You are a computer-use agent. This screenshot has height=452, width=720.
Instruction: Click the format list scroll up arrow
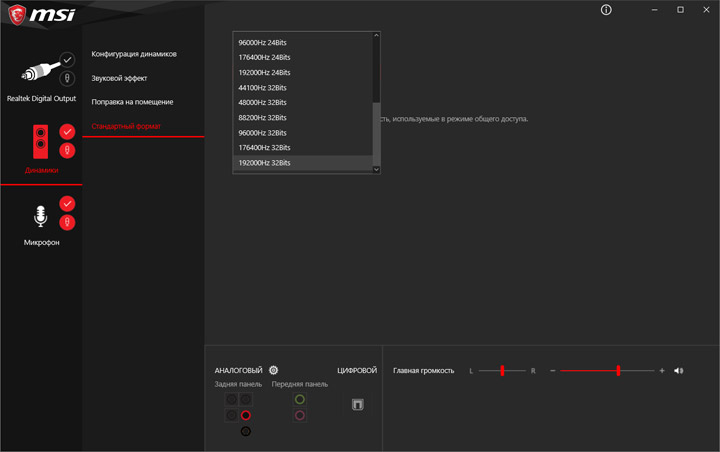pyautogui.click(x=377, y=35)
